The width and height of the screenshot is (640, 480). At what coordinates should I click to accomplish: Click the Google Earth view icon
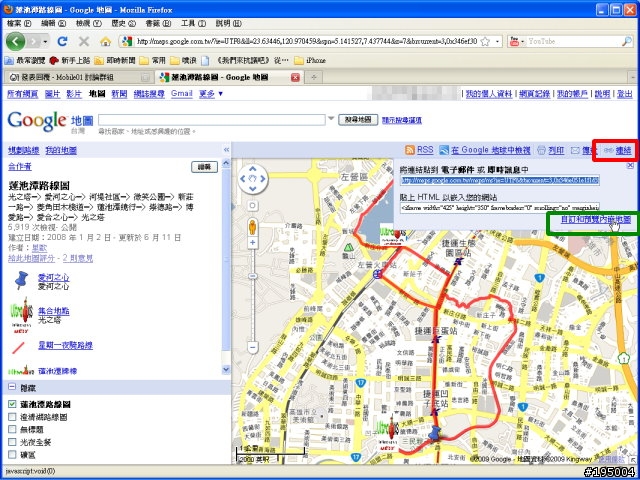click(x=444, y=150)
